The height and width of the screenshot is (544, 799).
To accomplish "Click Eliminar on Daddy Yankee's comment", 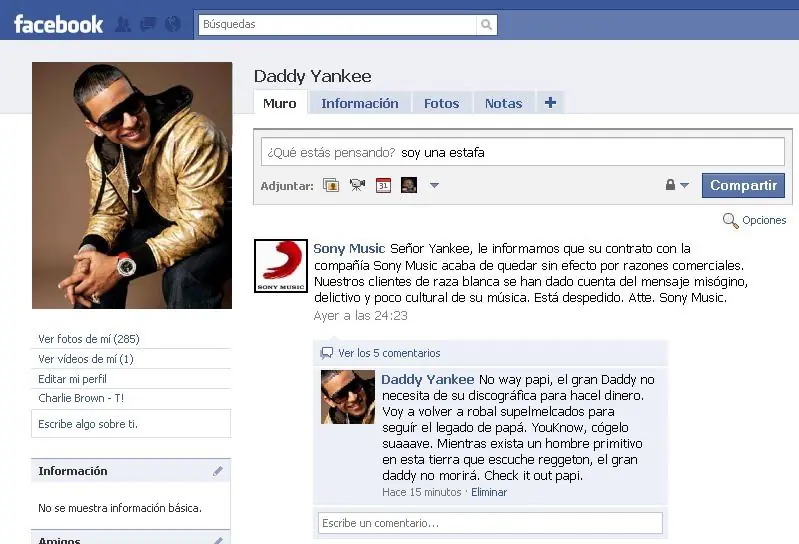I will [489, 492].
